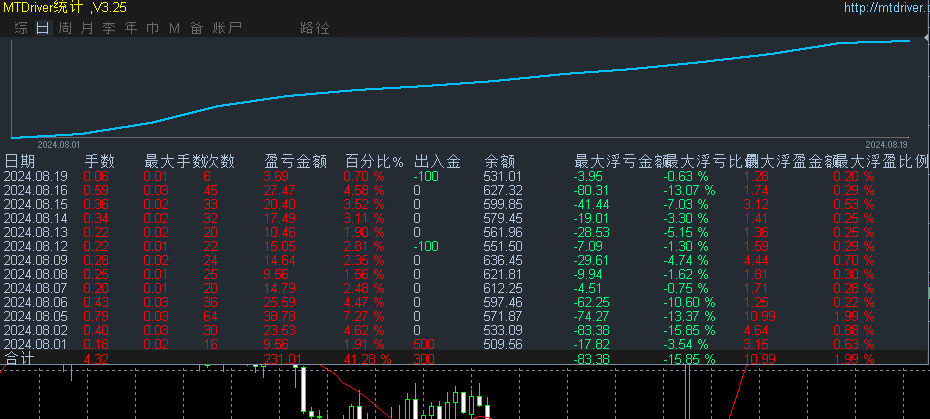Switch to the 综 summary tab
Screen dimensions: 930x419
pos(21,28)
